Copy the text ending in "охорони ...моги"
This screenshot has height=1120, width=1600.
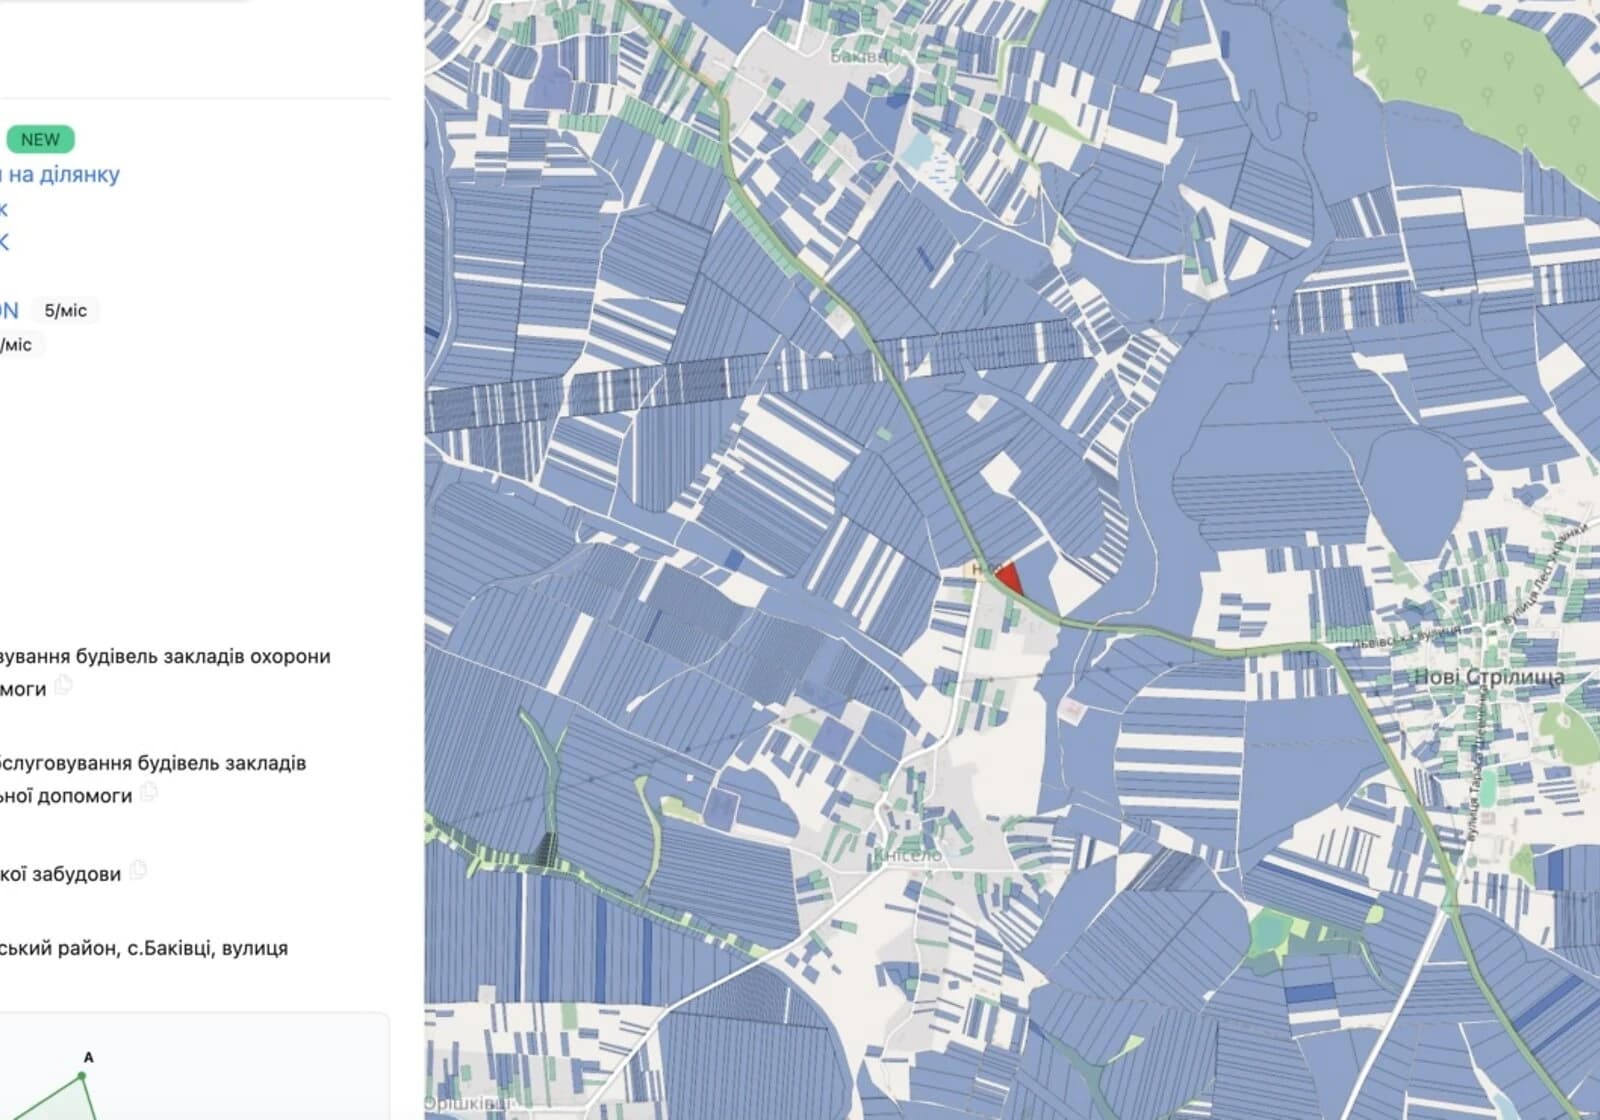64,686
